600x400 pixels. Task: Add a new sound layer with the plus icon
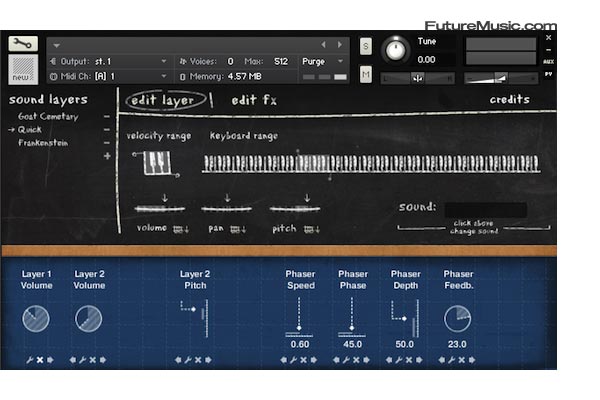click(107, 156)
